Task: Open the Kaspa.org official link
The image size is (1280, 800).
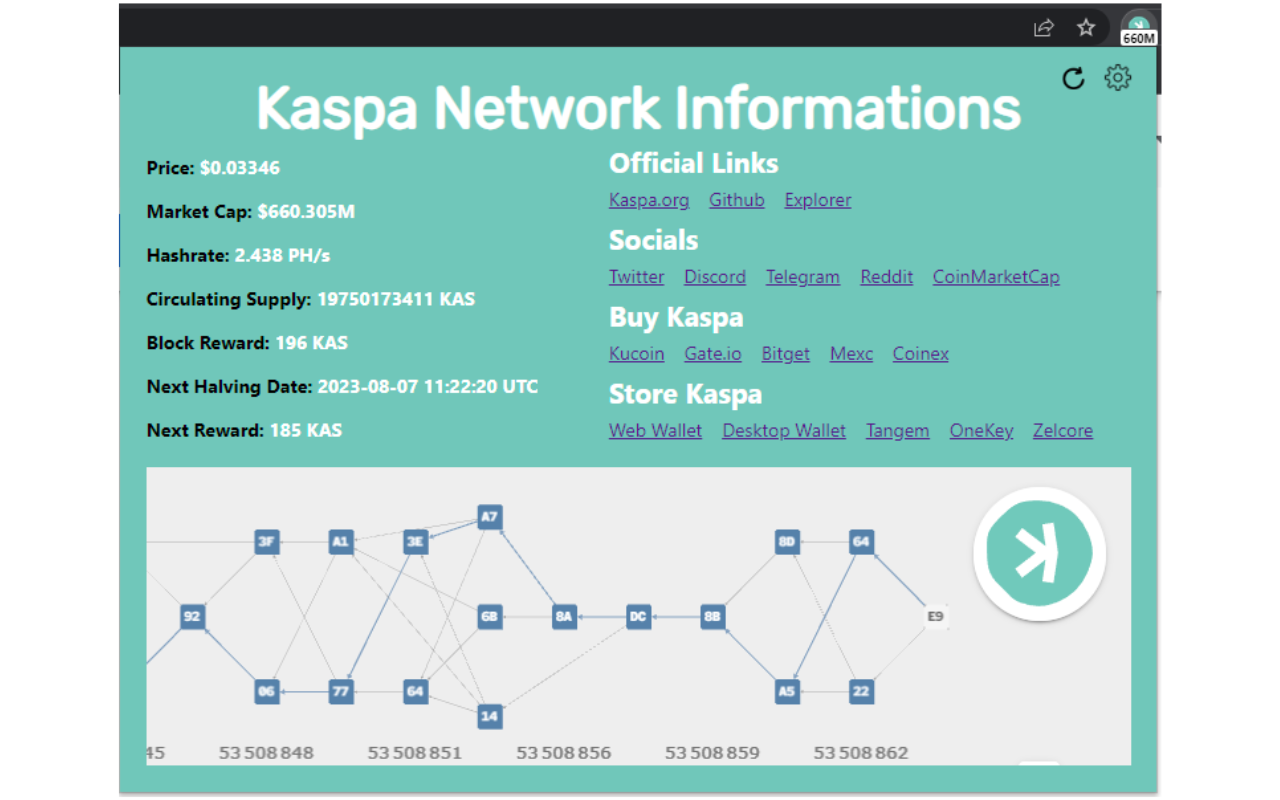Action: [648, 200]
